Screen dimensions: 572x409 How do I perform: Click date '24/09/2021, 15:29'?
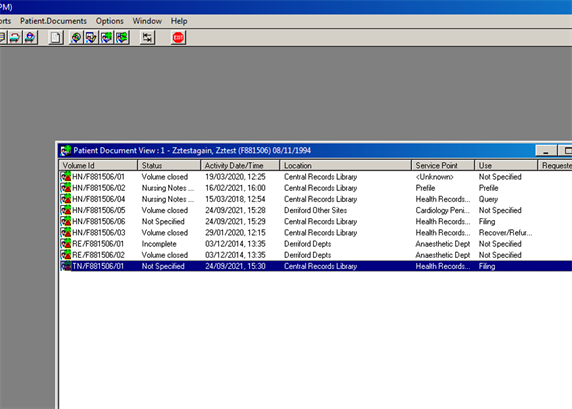pos(235,221)
